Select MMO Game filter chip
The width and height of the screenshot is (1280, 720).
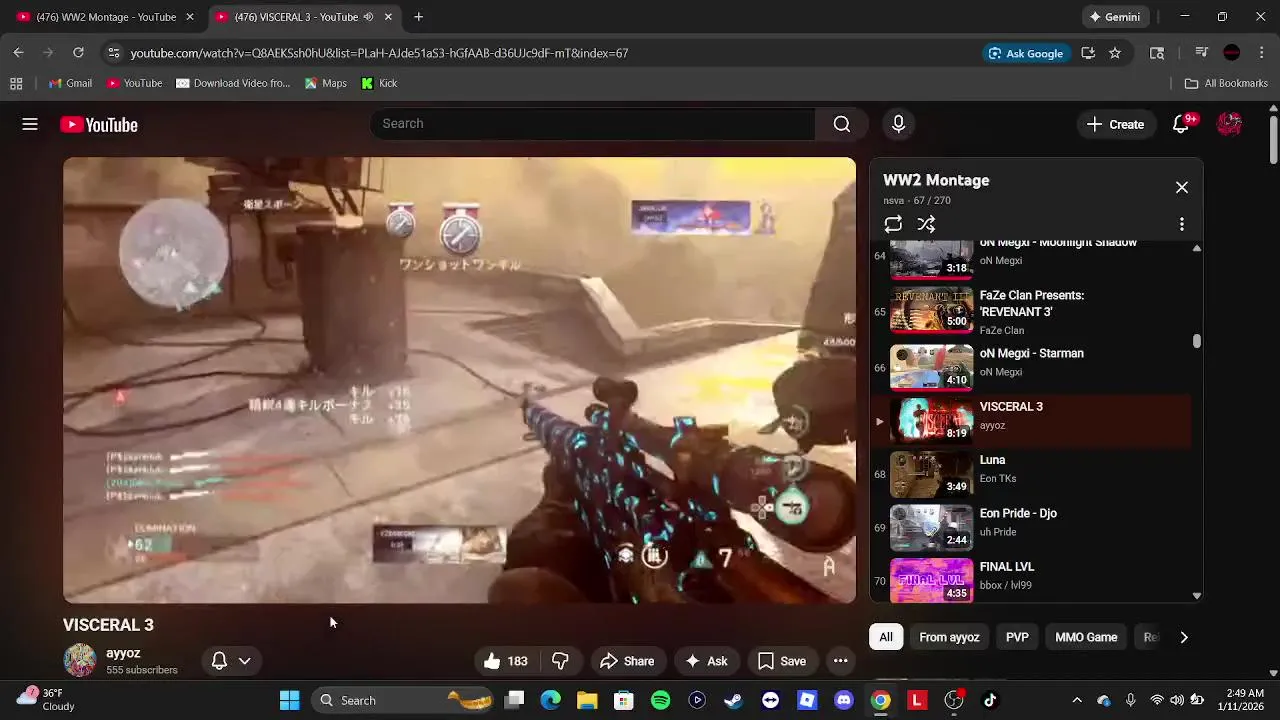pos(1086,637)
